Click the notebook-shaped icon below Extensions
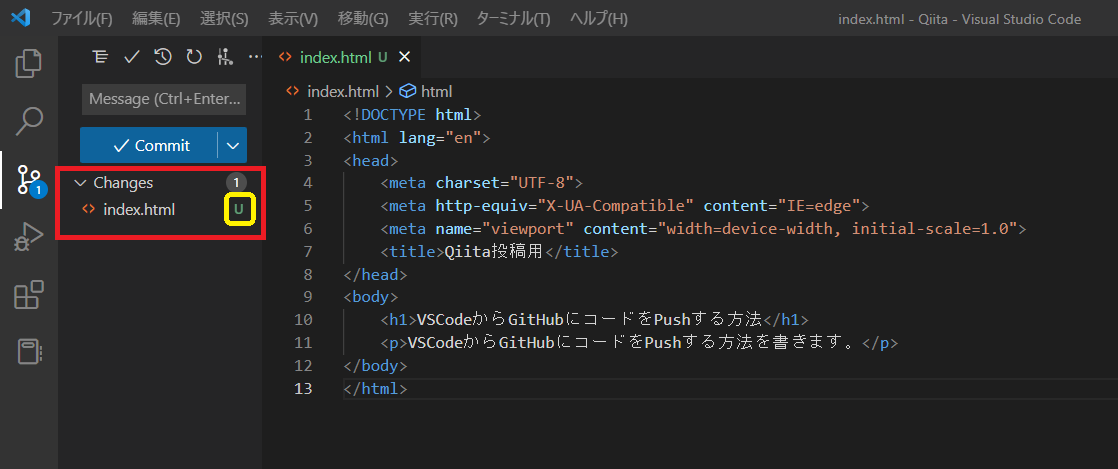Viewport: 1118px width, 469px height. click(29, 352)
